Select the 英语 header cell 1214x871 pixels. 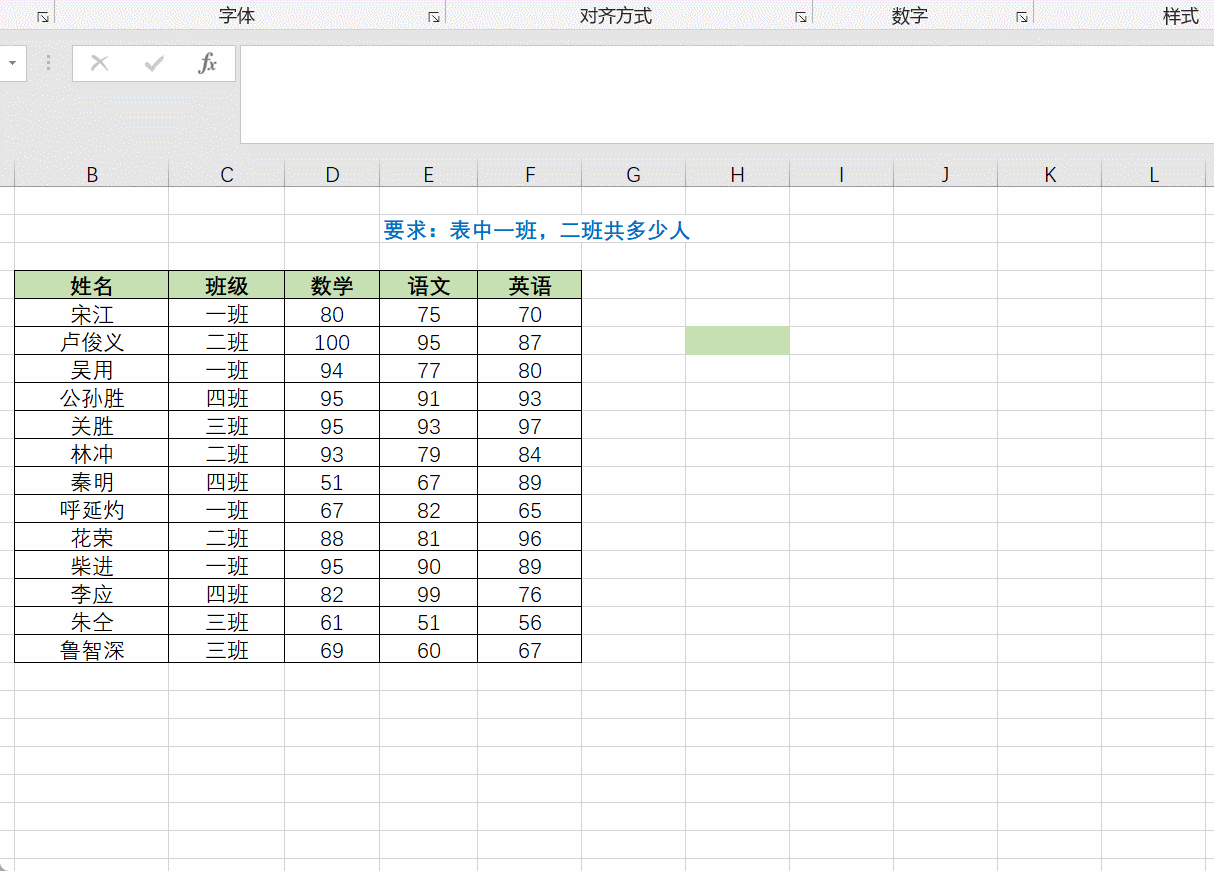point(530,285)
